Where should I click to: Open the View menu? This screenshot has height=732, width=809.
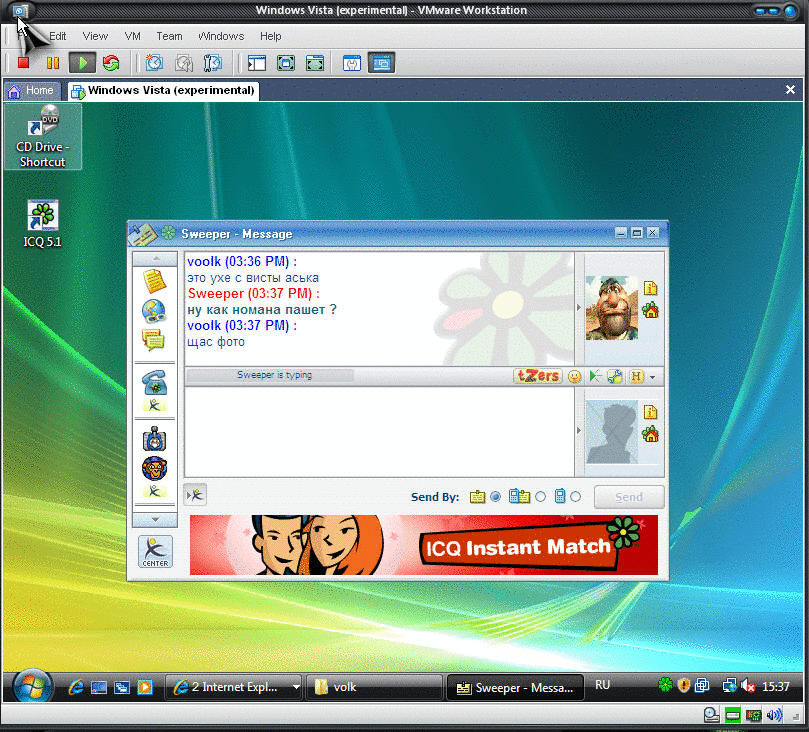[95, 36]
